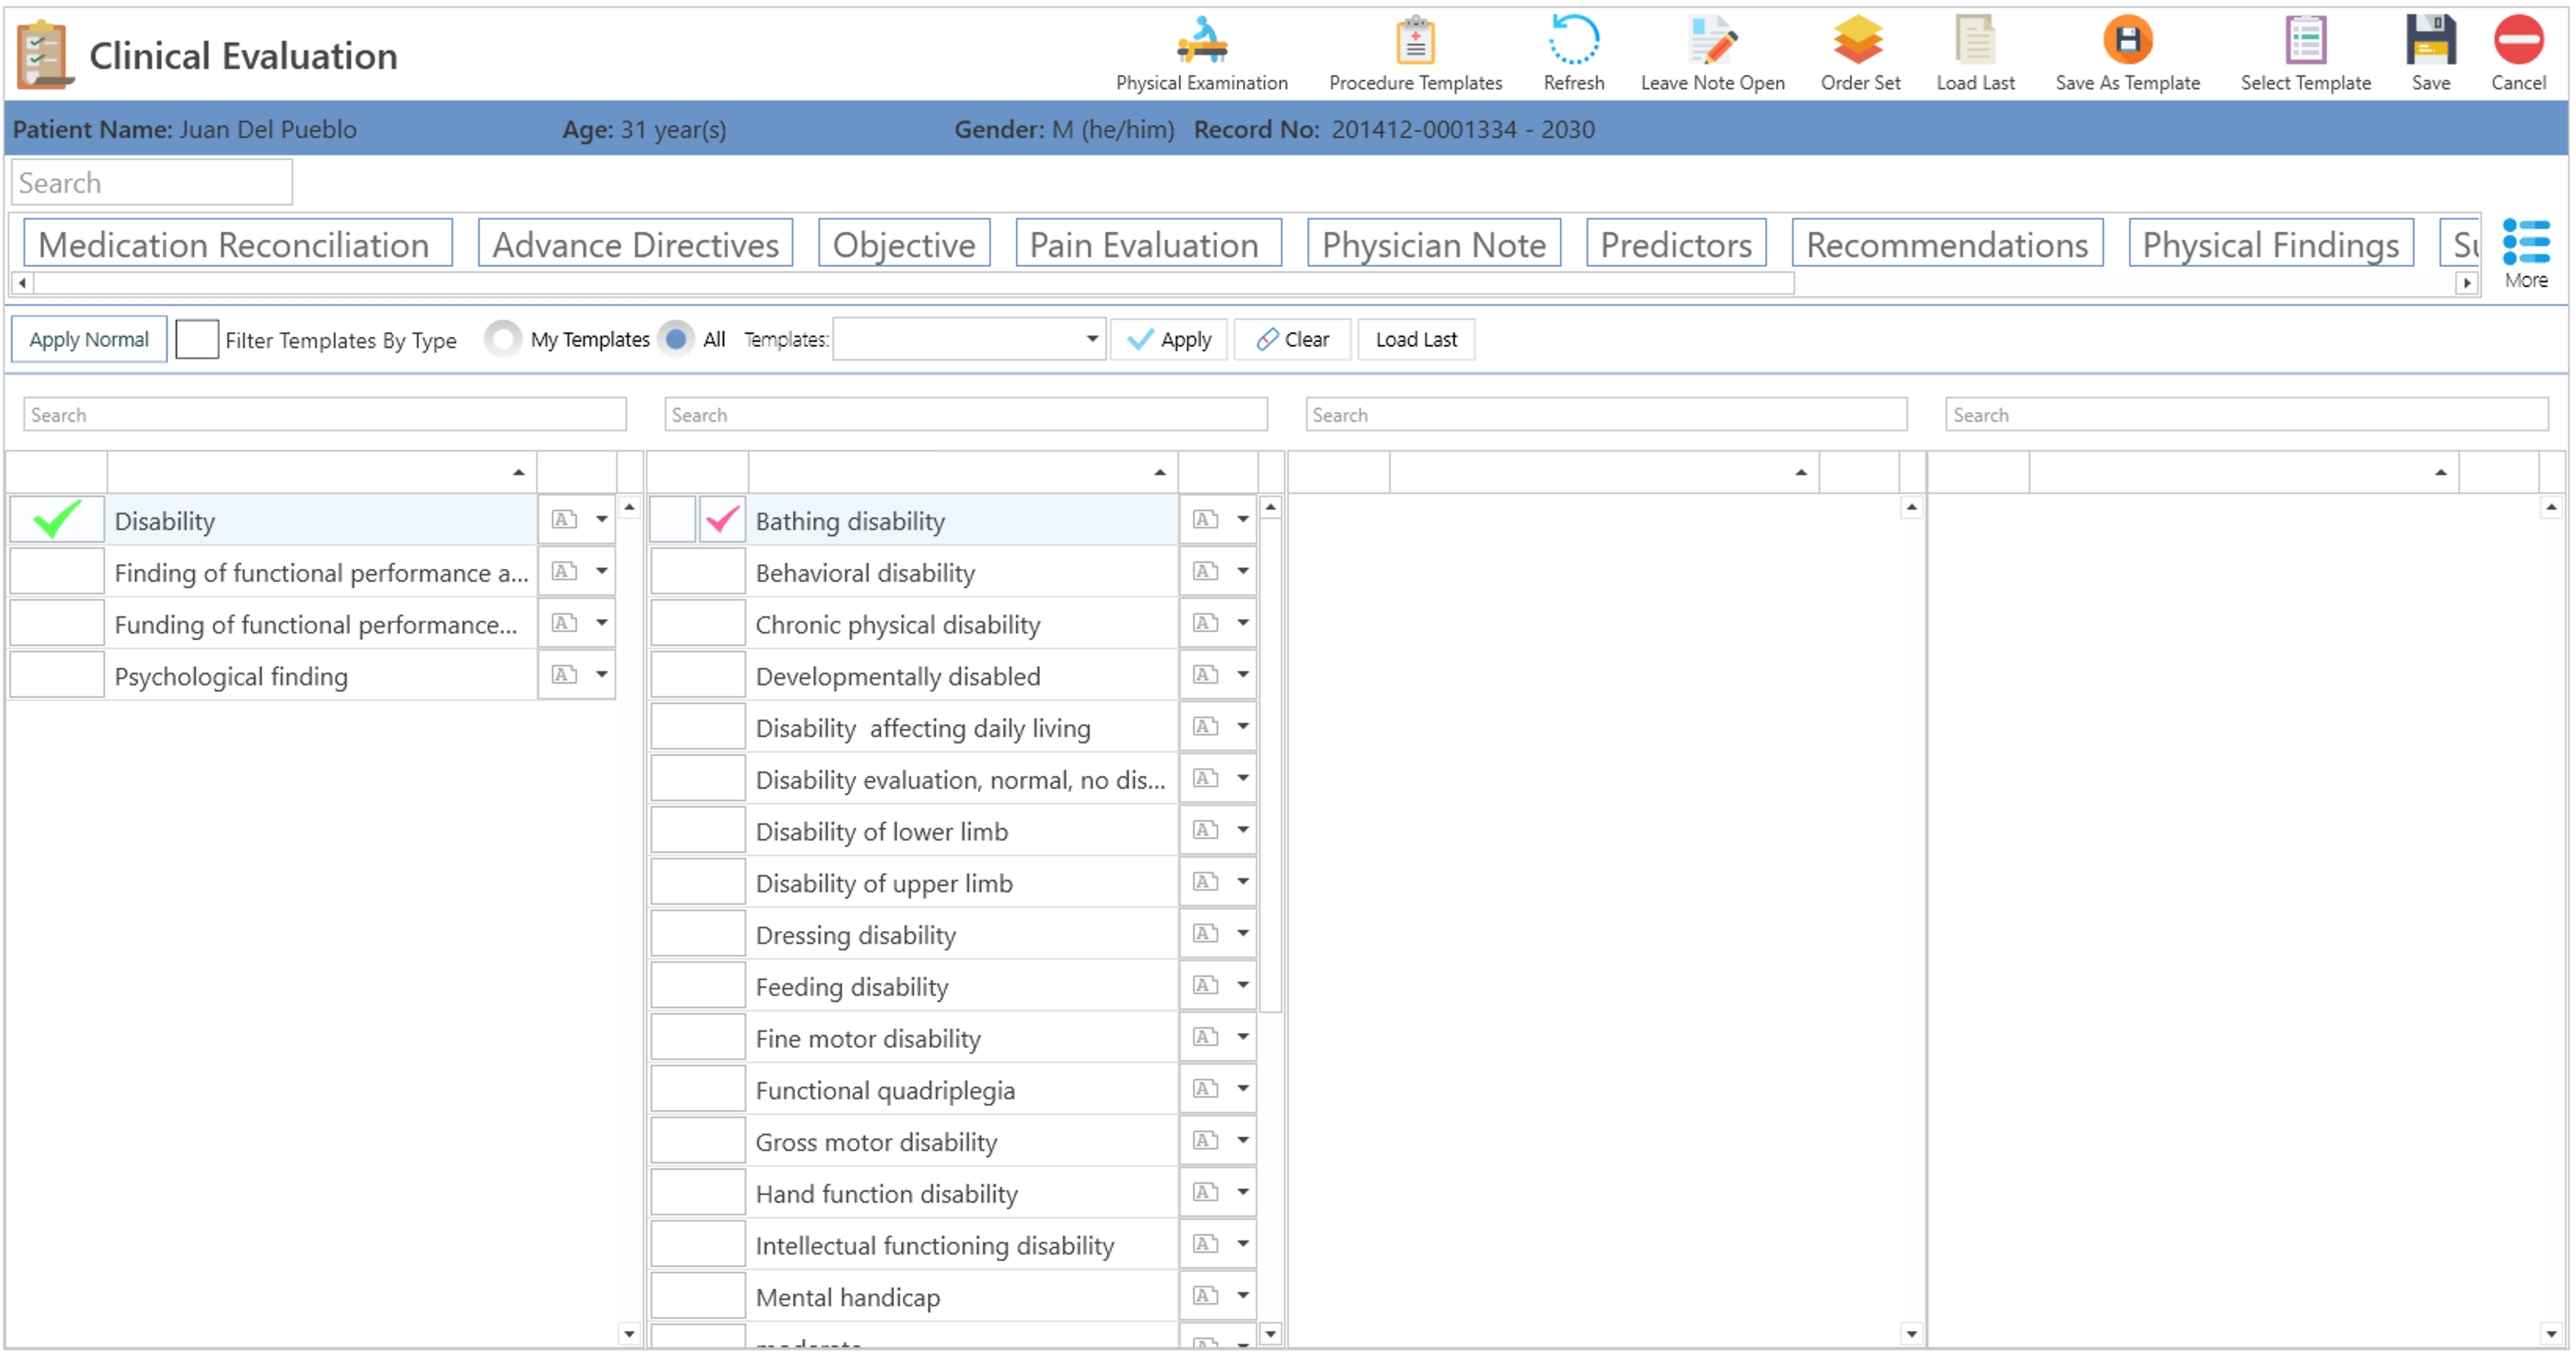2576x1358 pixels.
Task: Expand dropdown arrow on Feeding disability row
Action: tap(1243, 986)
